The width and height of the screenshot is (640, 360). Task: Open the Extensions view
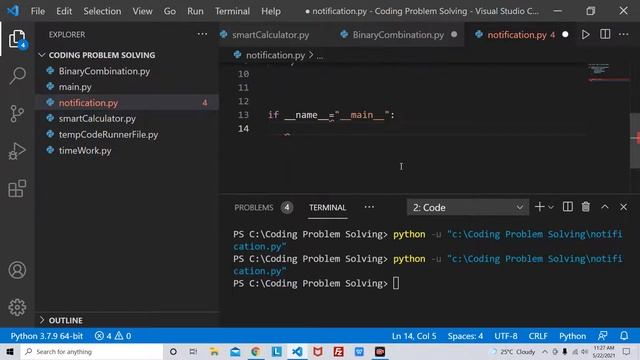click(17, 188)
